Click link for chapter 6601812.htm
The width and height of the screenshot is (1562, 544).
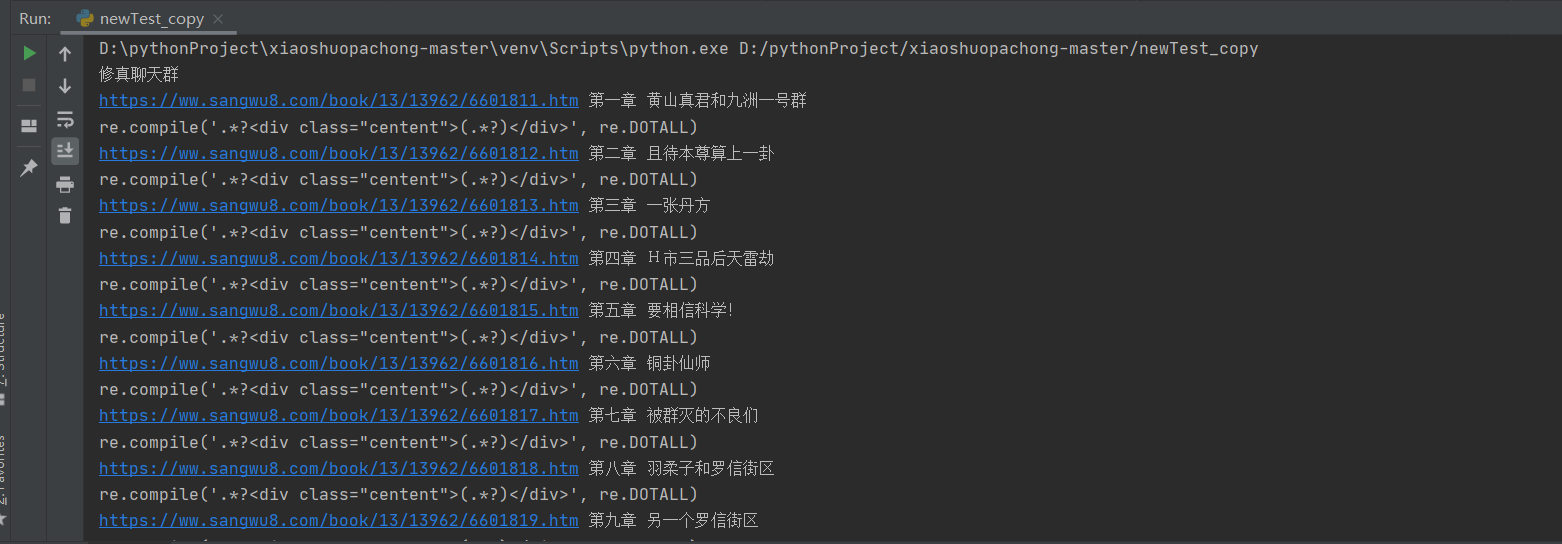[338, 154]
